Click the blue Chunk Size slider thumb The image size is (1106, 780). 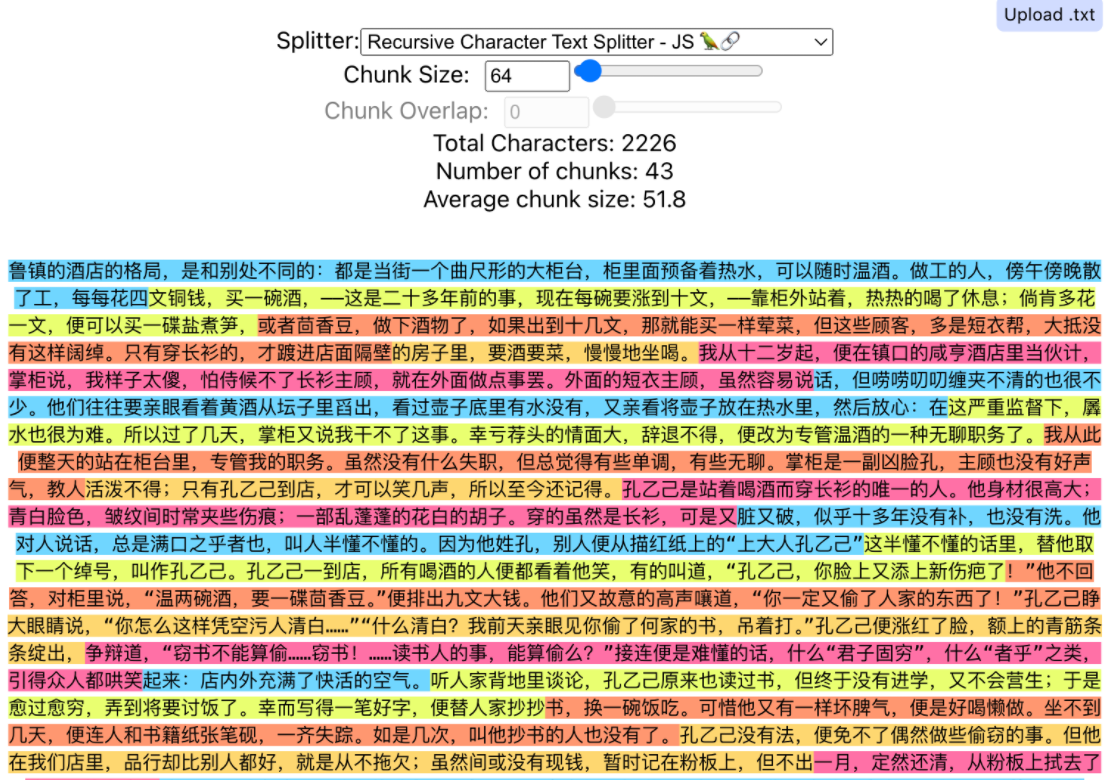click(x=589, y=71)
